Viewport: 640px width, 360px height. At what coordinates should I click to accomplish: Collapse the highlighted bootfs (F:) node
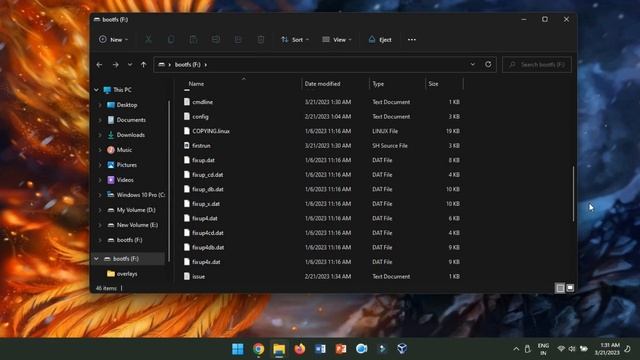97,259
